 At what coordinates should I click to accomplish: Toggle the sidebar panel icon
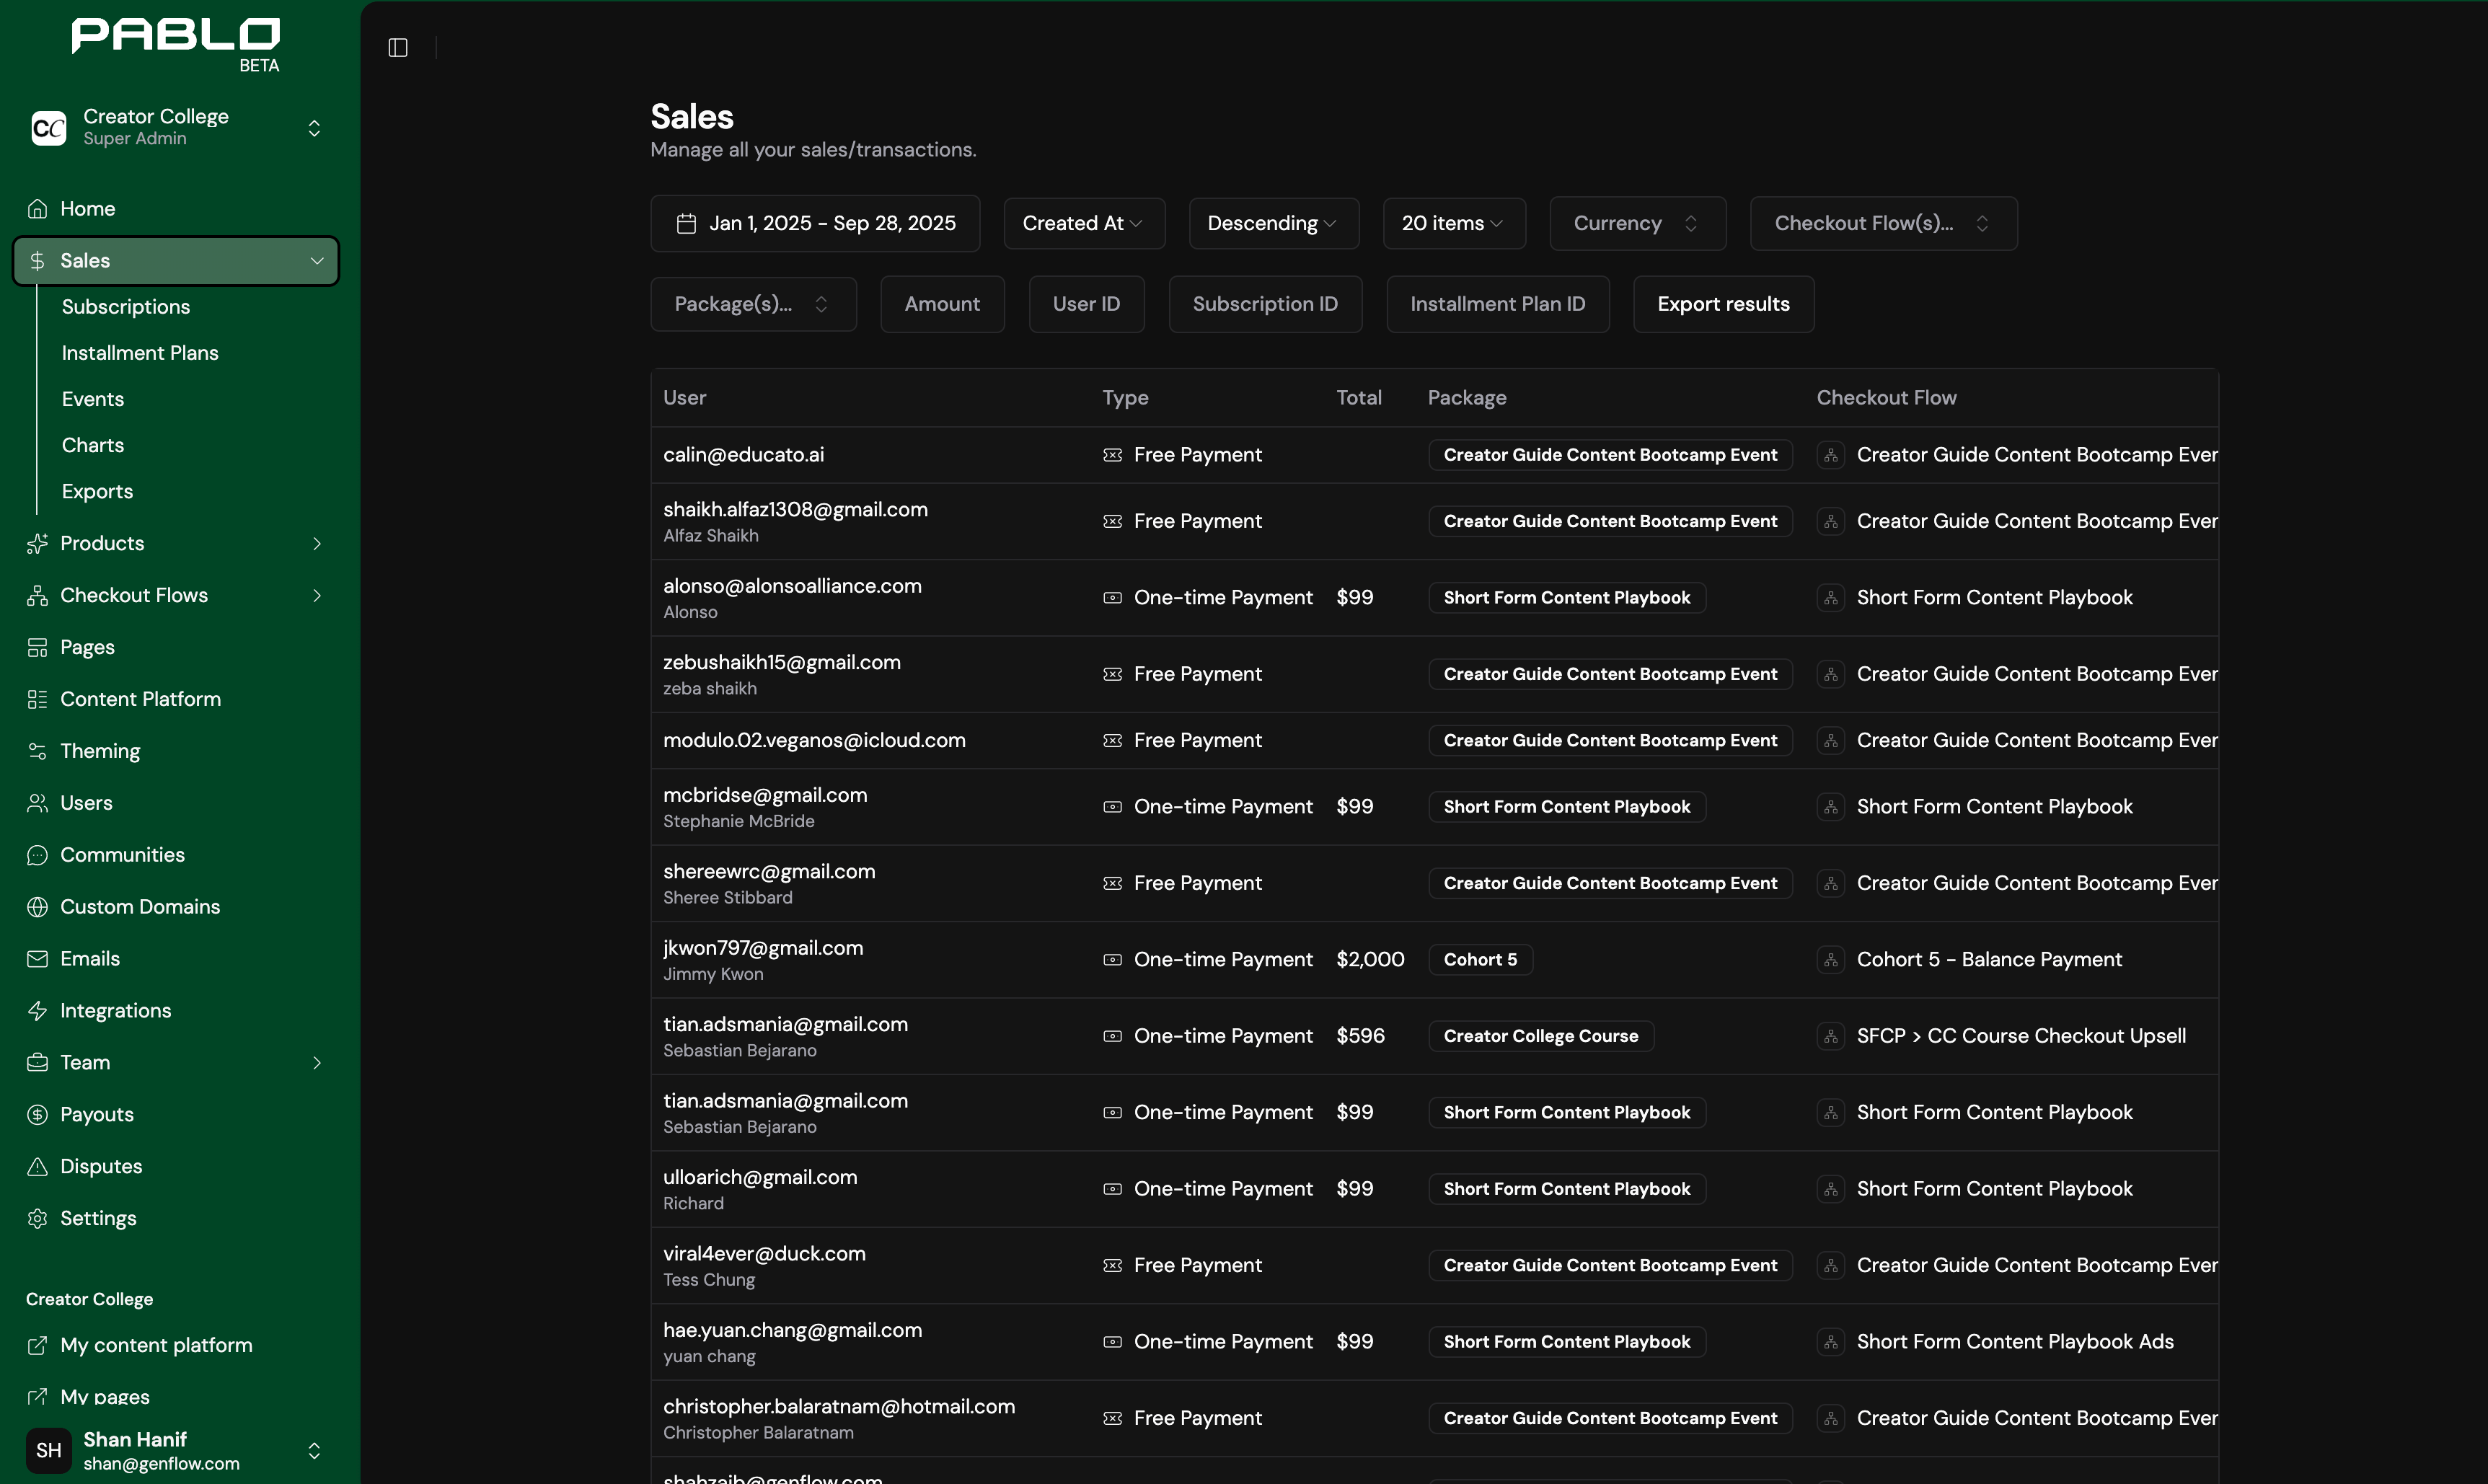click(398, 47)
